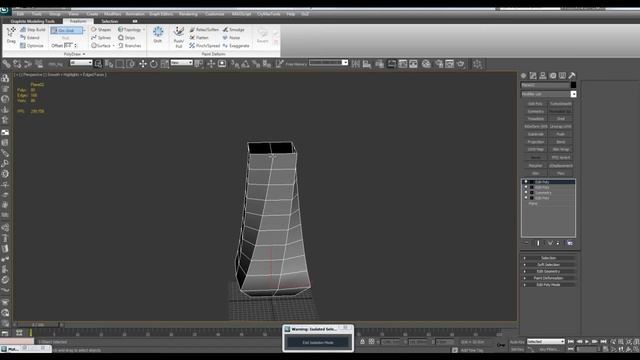
Task: Expand the Soft Selection rollout
Action: point(548,264)
